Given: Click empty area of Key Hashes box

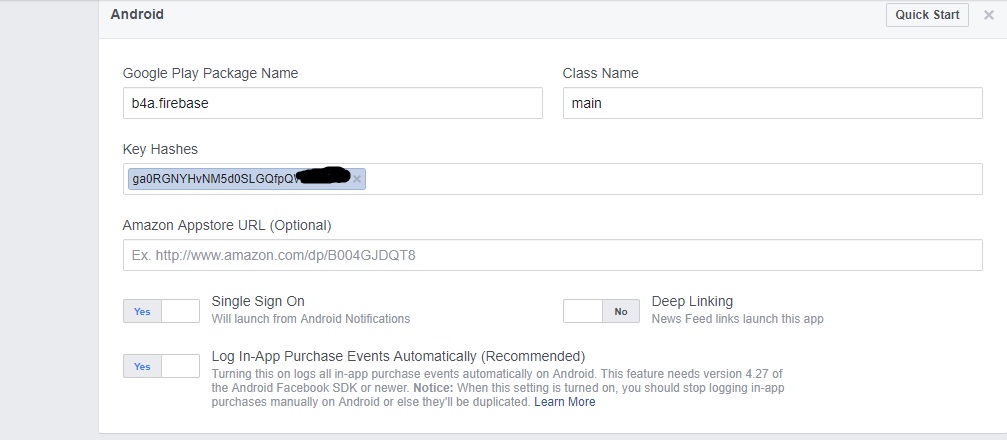Looking at the screenshot, I should pos(670,179).
